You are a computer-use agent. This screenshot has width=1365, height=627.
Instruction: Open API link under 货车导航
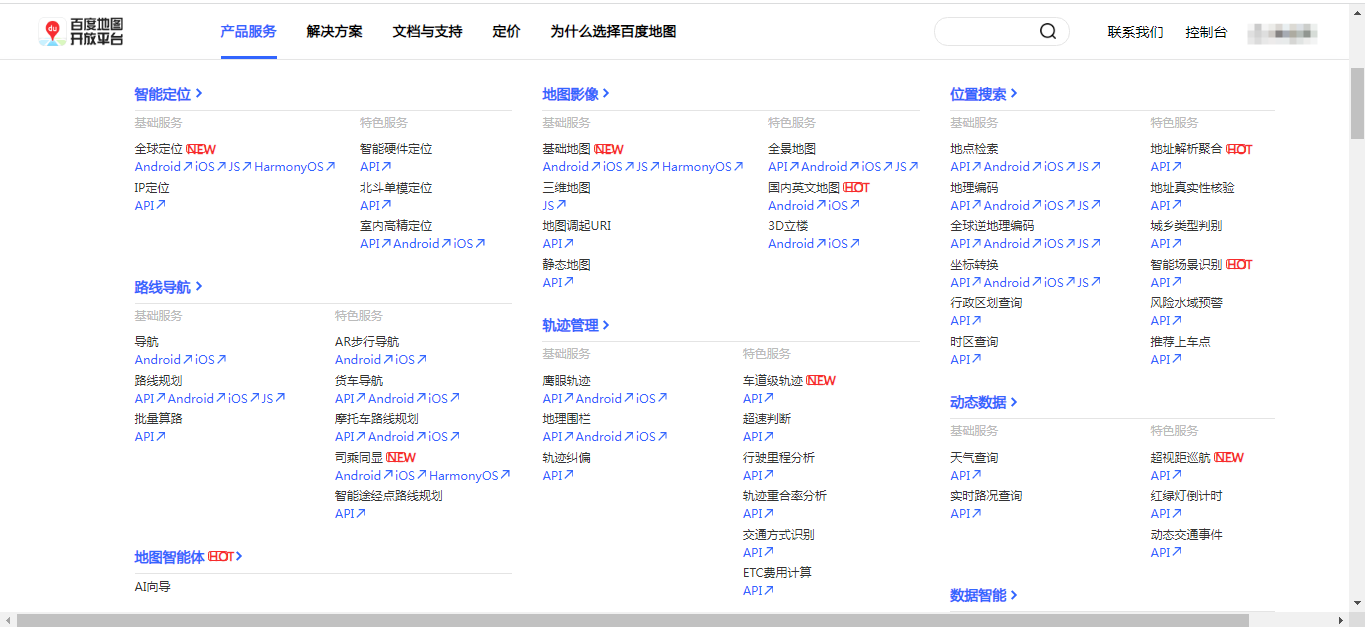[351, 398]
